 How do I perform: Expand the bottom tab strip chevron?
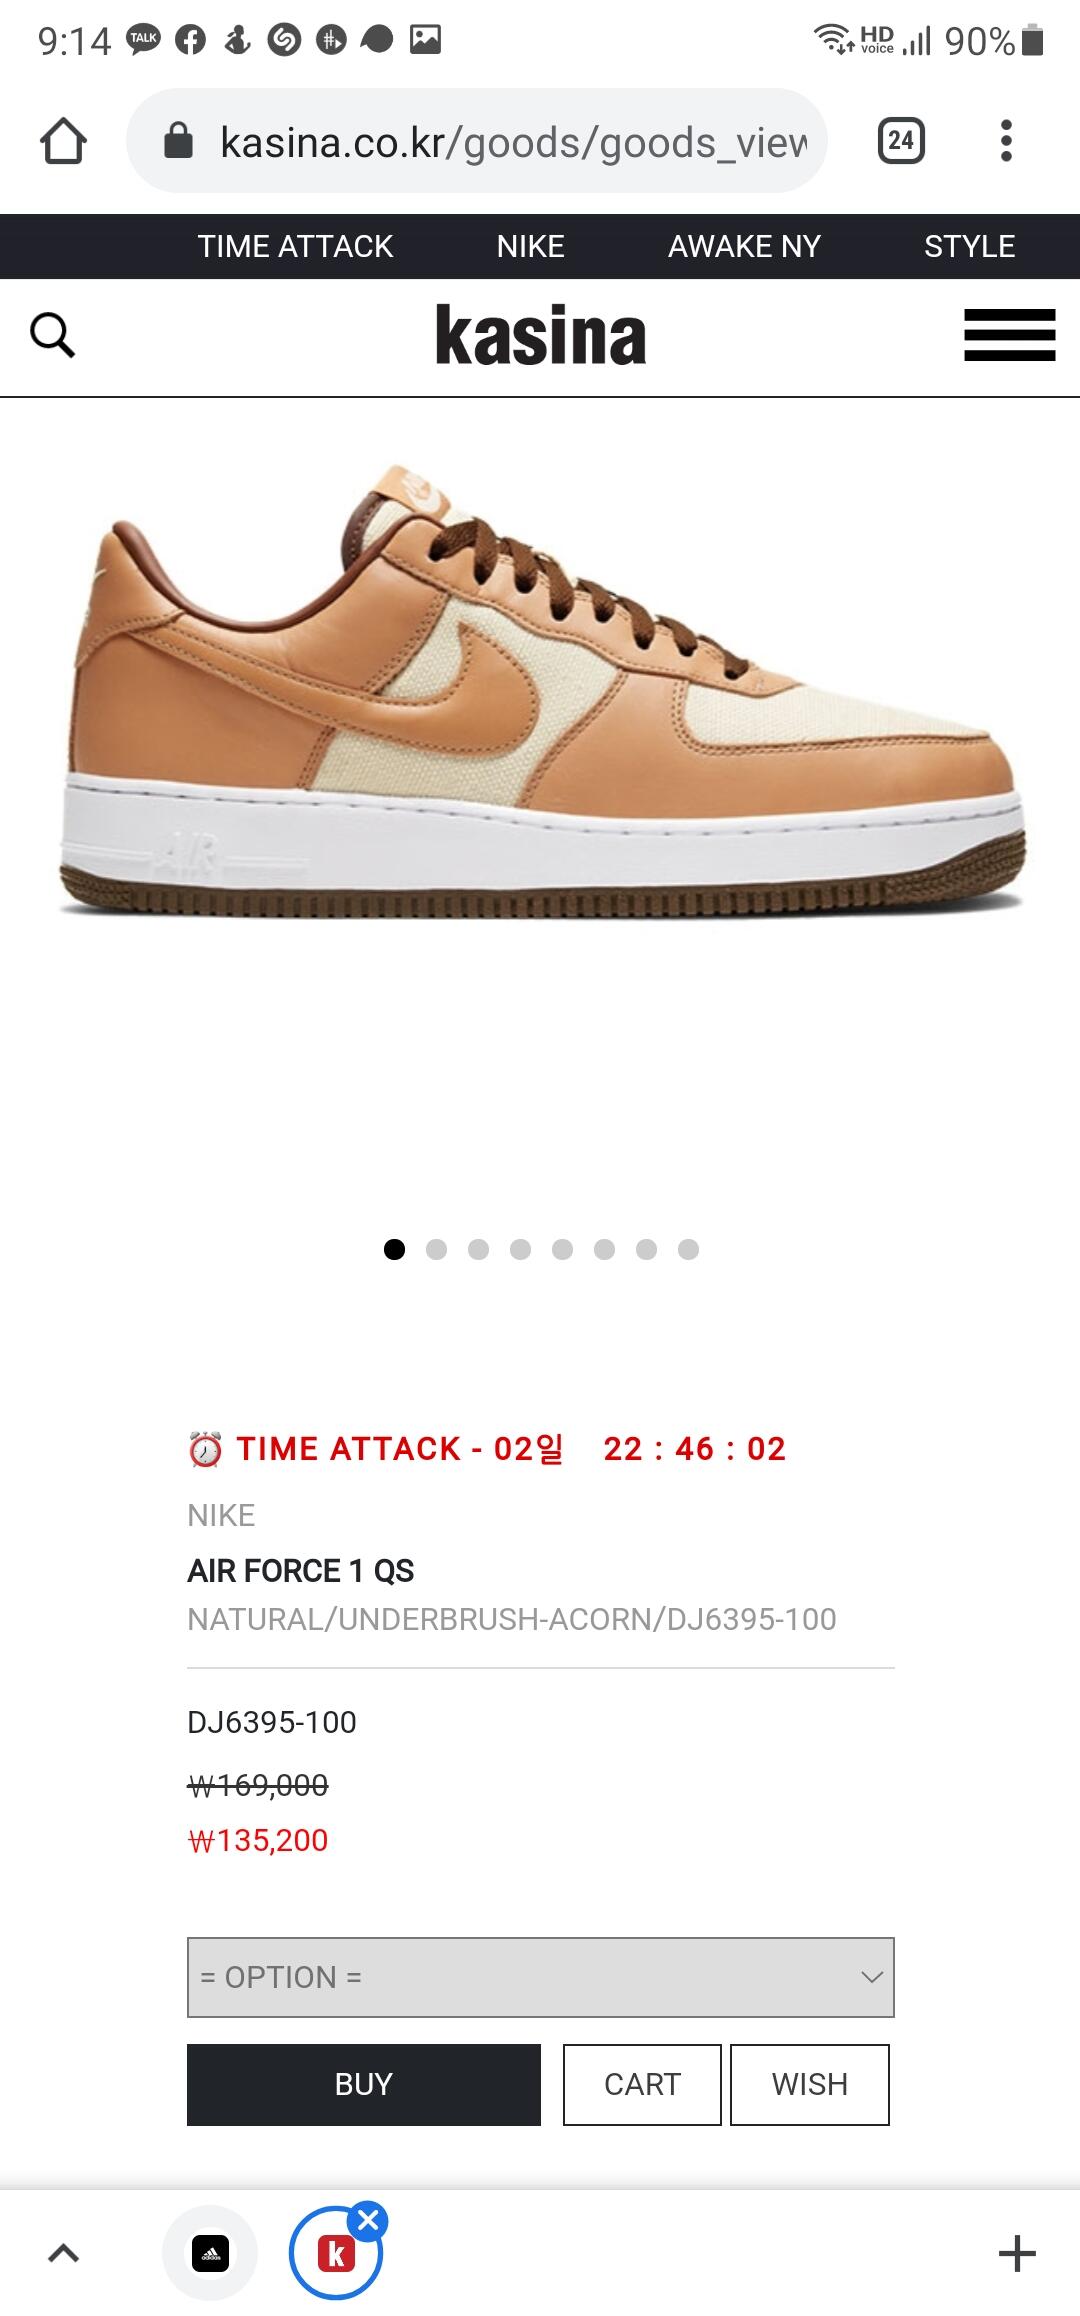coord(63,2253)
